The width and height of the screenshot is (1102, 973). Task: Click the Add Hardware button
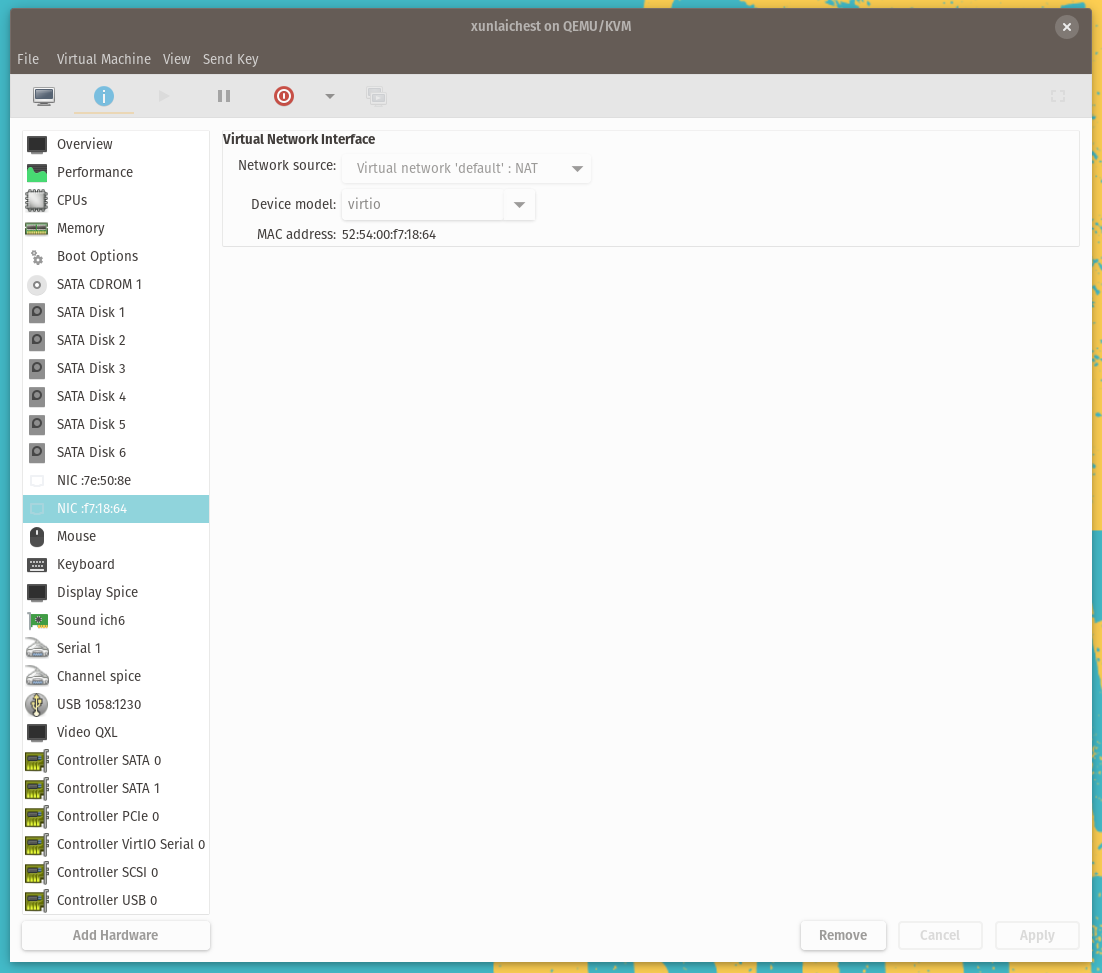tap(116, 935)
